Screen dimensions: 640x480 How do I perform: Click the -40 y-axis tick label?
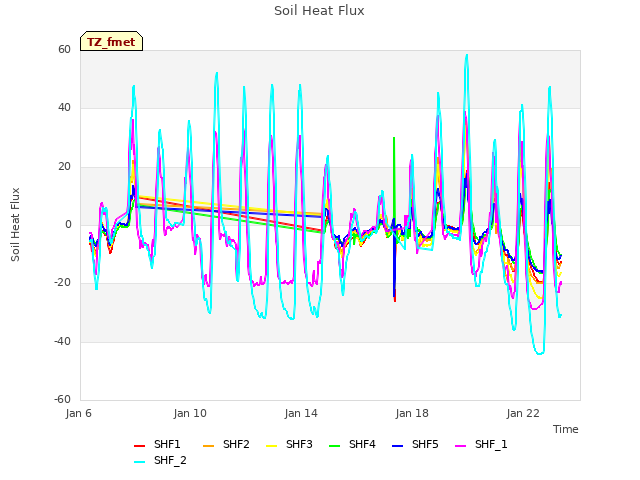(x=63, y=341)
